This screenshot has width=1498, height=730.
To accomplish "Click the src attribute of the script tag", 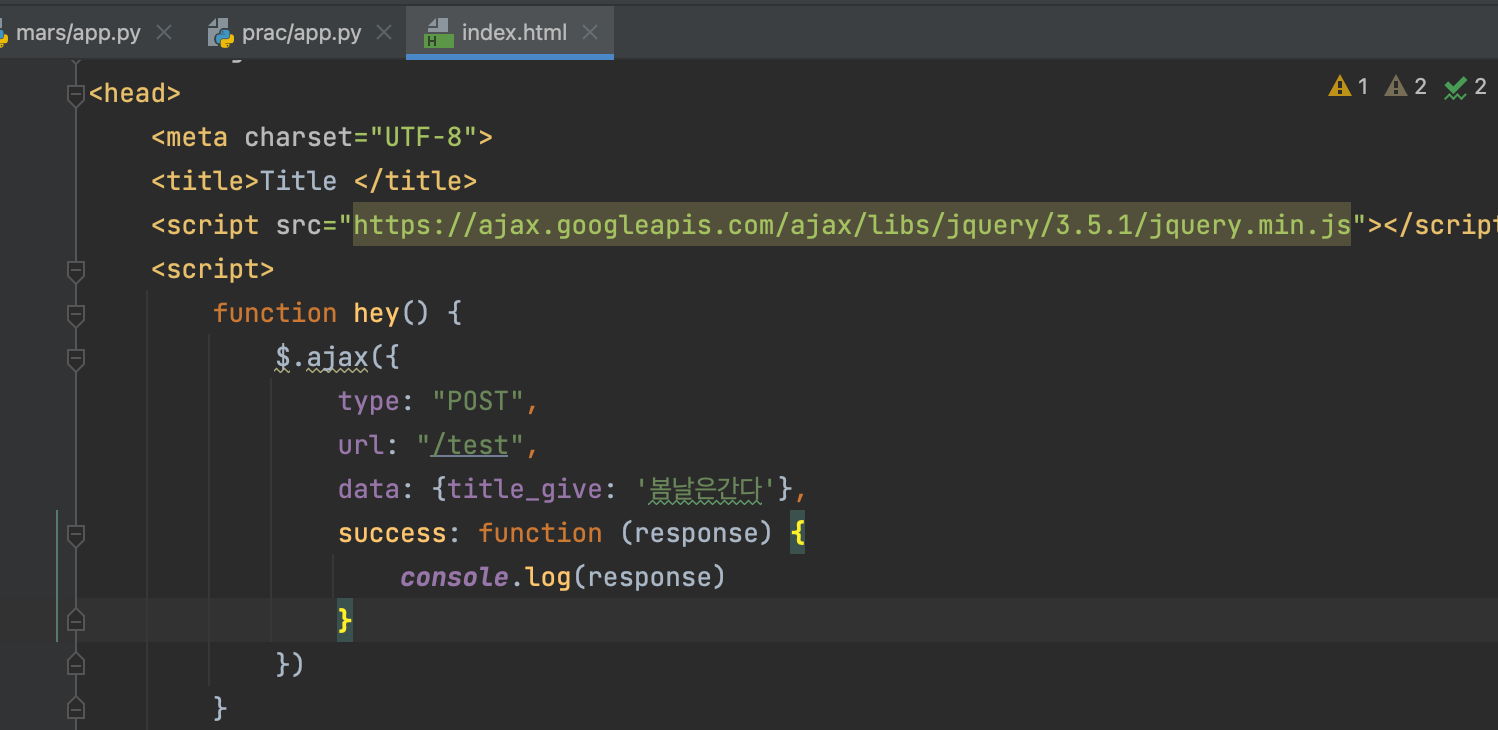I will click(299, 225).
